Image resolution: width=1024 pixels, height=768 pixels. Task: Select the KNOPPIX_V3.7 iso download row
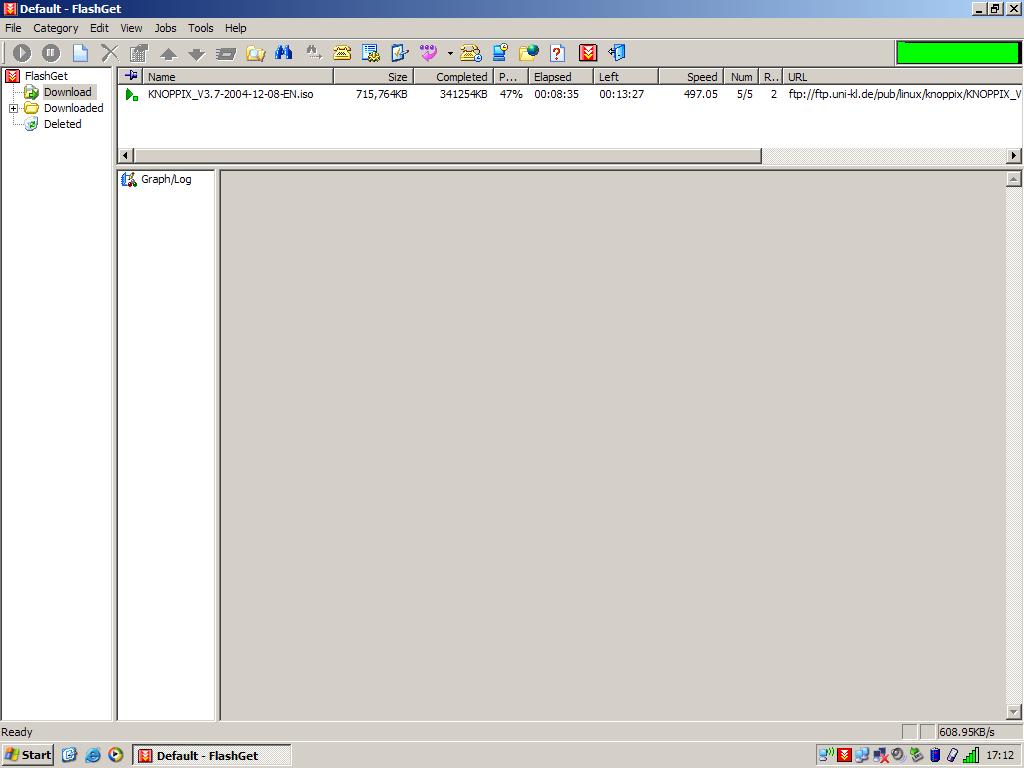(x=230, y=94)
